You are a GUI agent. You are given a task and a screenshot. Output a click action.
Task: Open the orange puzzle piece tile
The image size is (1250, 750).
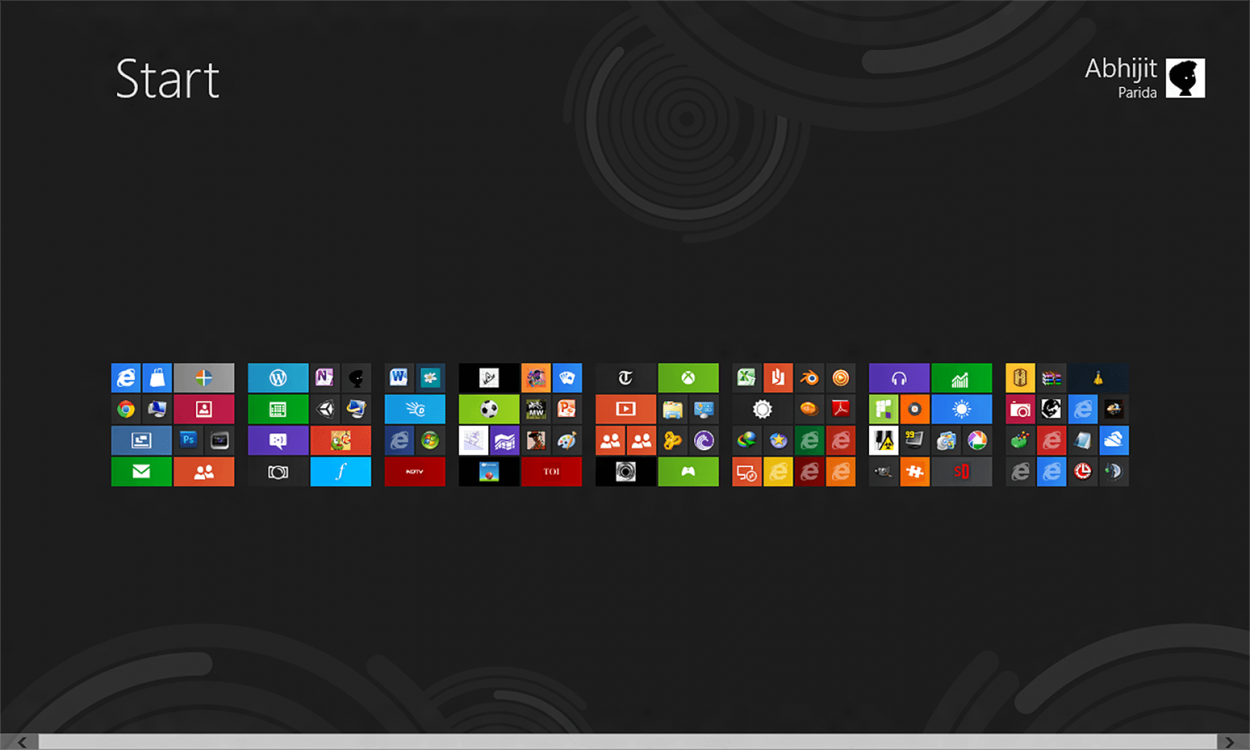pyautogui.click(x=915, y=472)
